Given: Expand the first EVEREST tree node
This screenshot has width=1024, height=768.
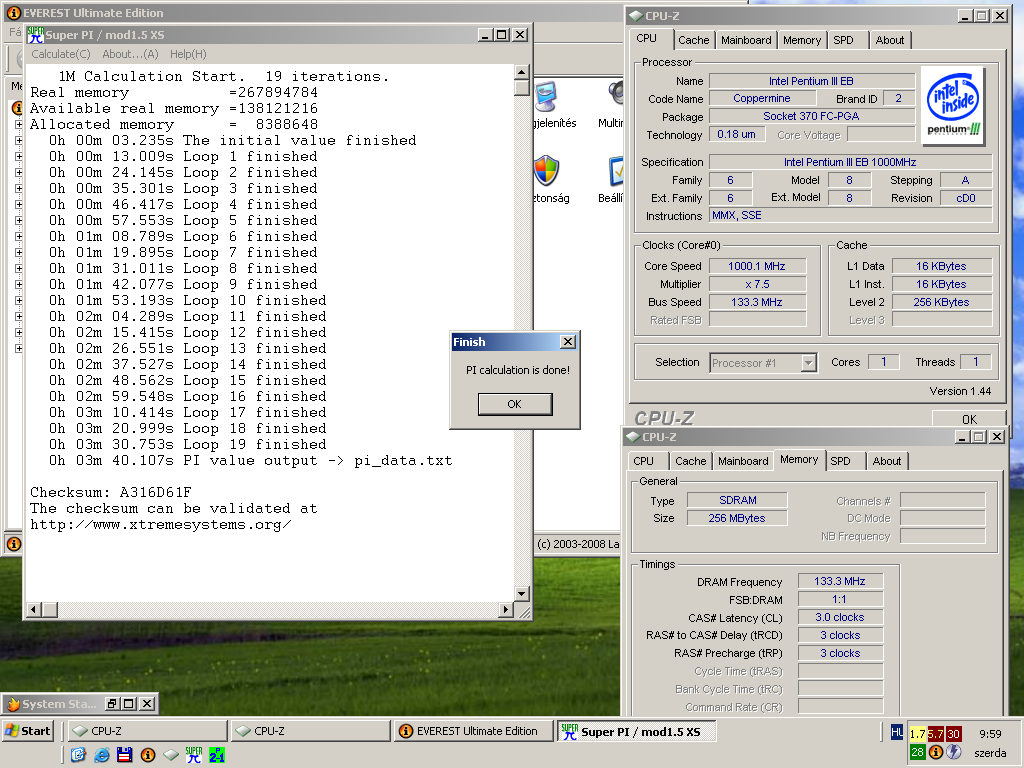Looking at the screenshot, I should 19,124.
